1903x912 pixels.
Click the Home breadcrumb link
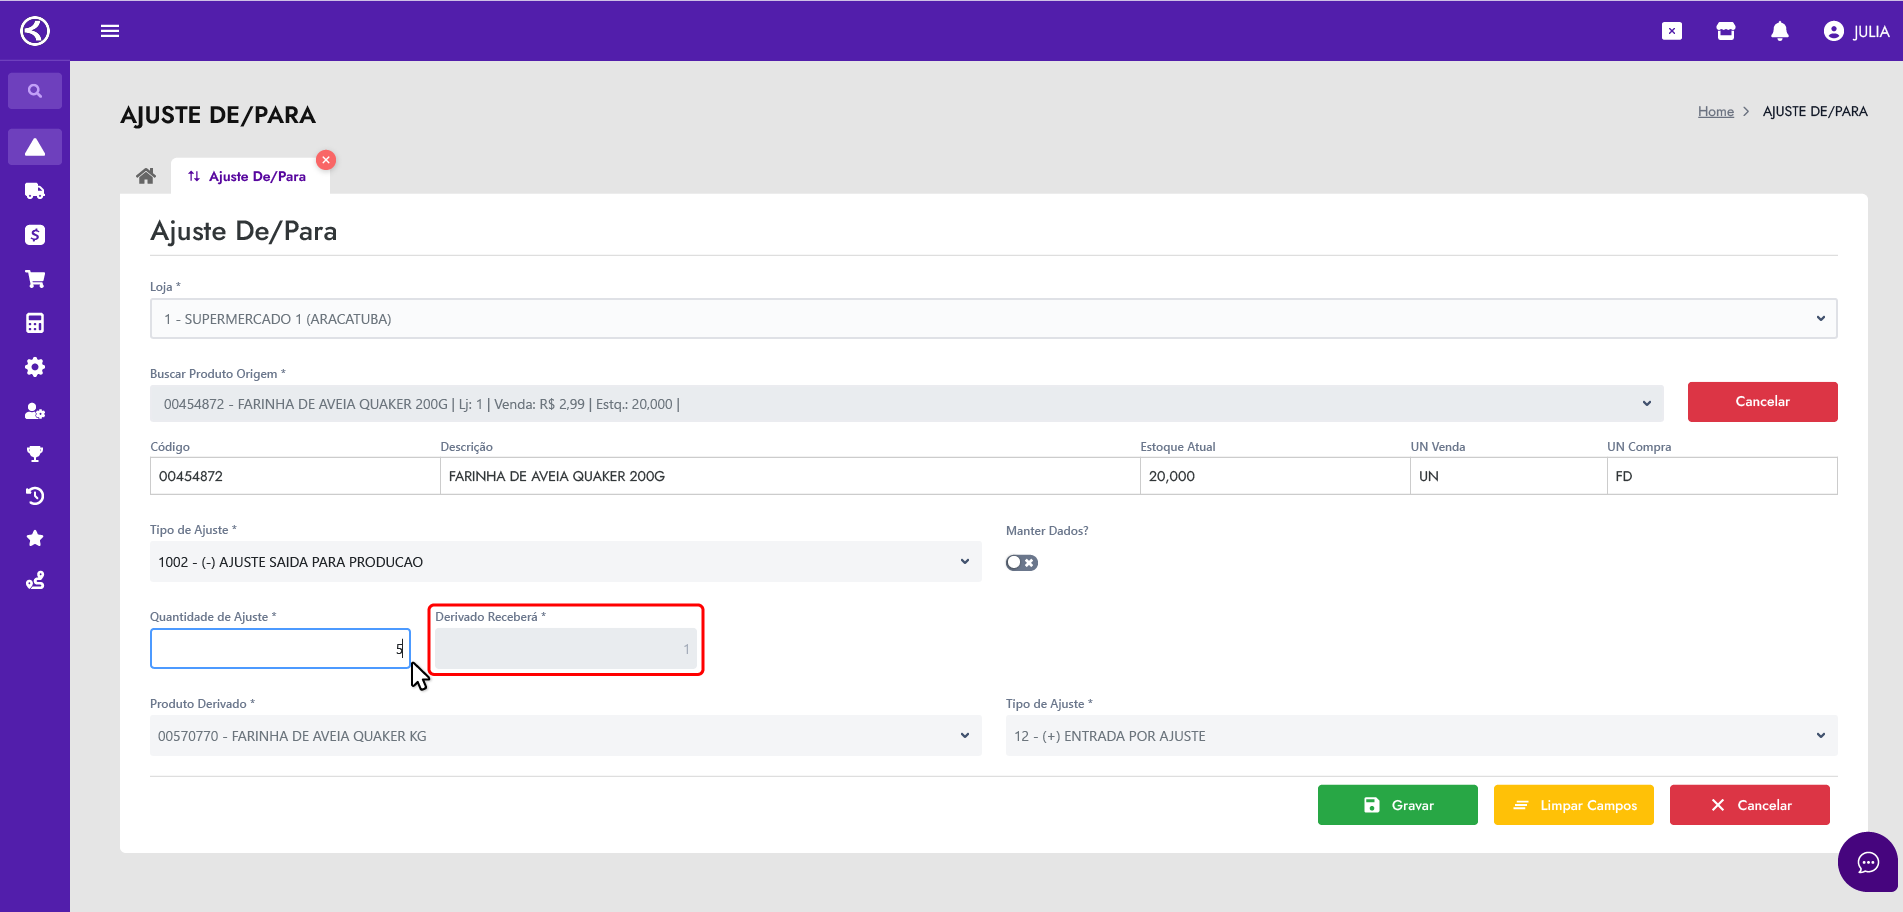pos(1715,112)
